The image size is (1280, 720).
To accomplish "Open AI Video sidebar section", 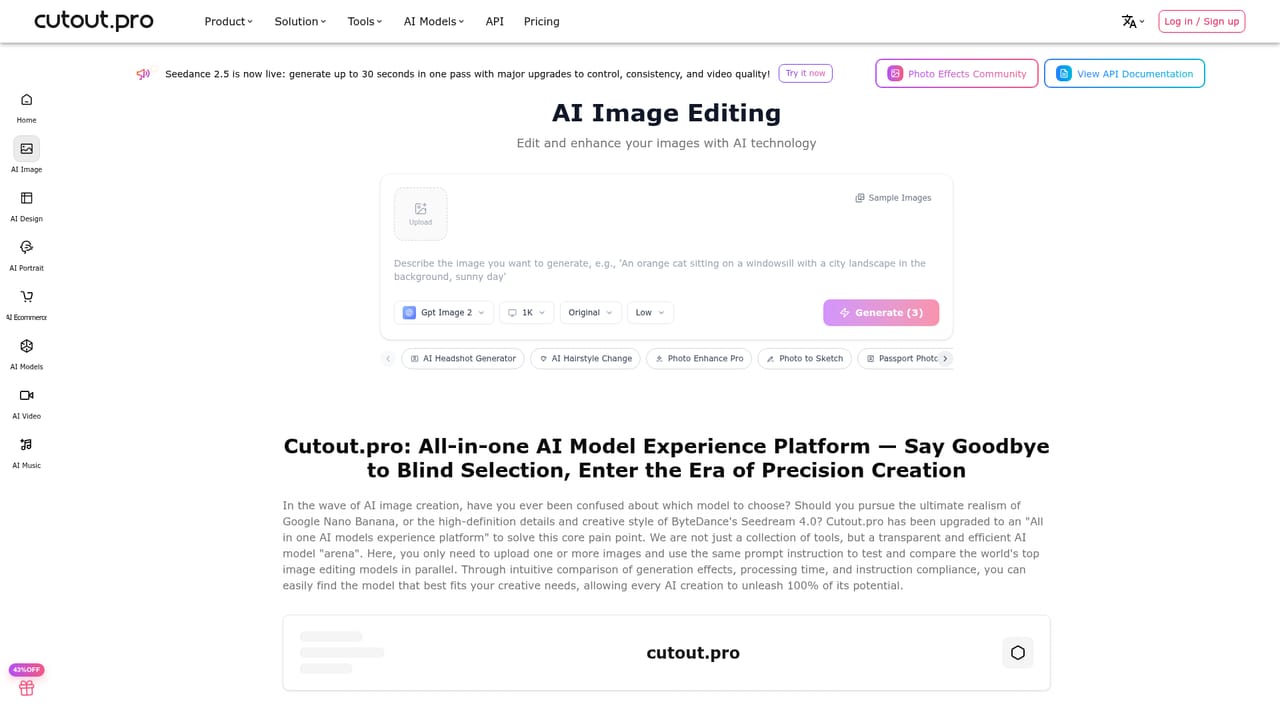I will pyautogui.click(x=27, y=403).
